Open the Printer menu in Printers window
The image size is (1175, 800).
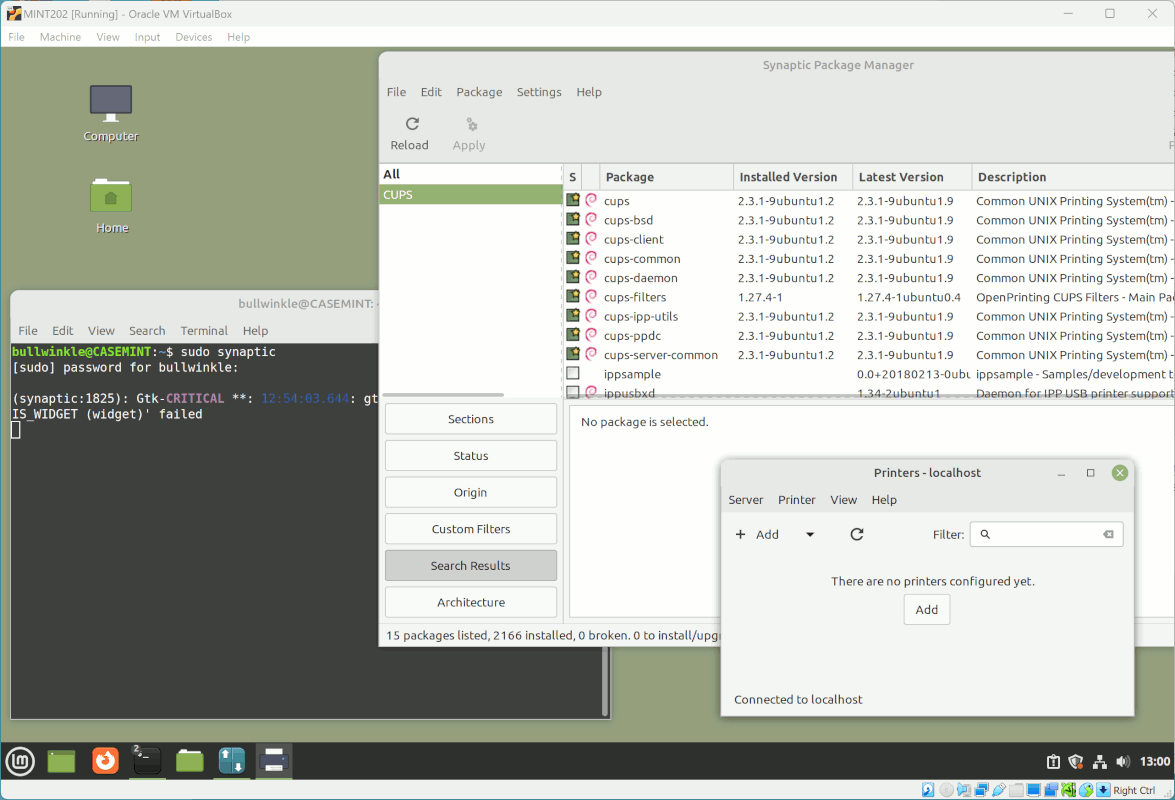point(796,500)
